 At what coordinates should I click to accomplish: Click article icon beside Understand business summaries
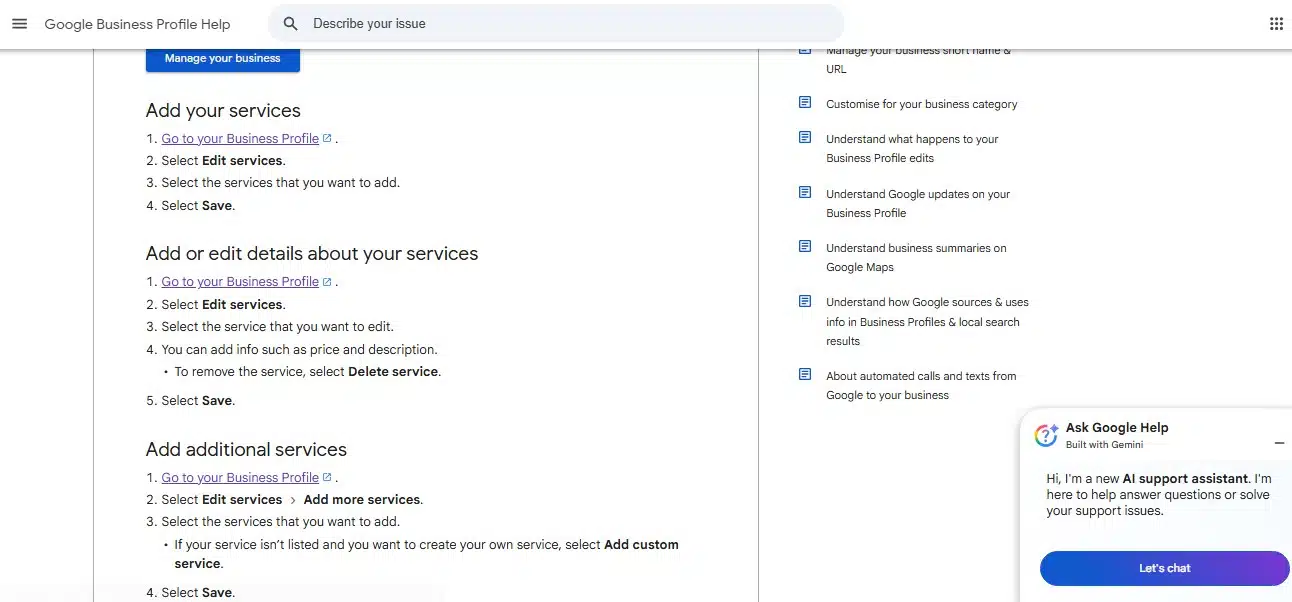[x=805, y=247]
